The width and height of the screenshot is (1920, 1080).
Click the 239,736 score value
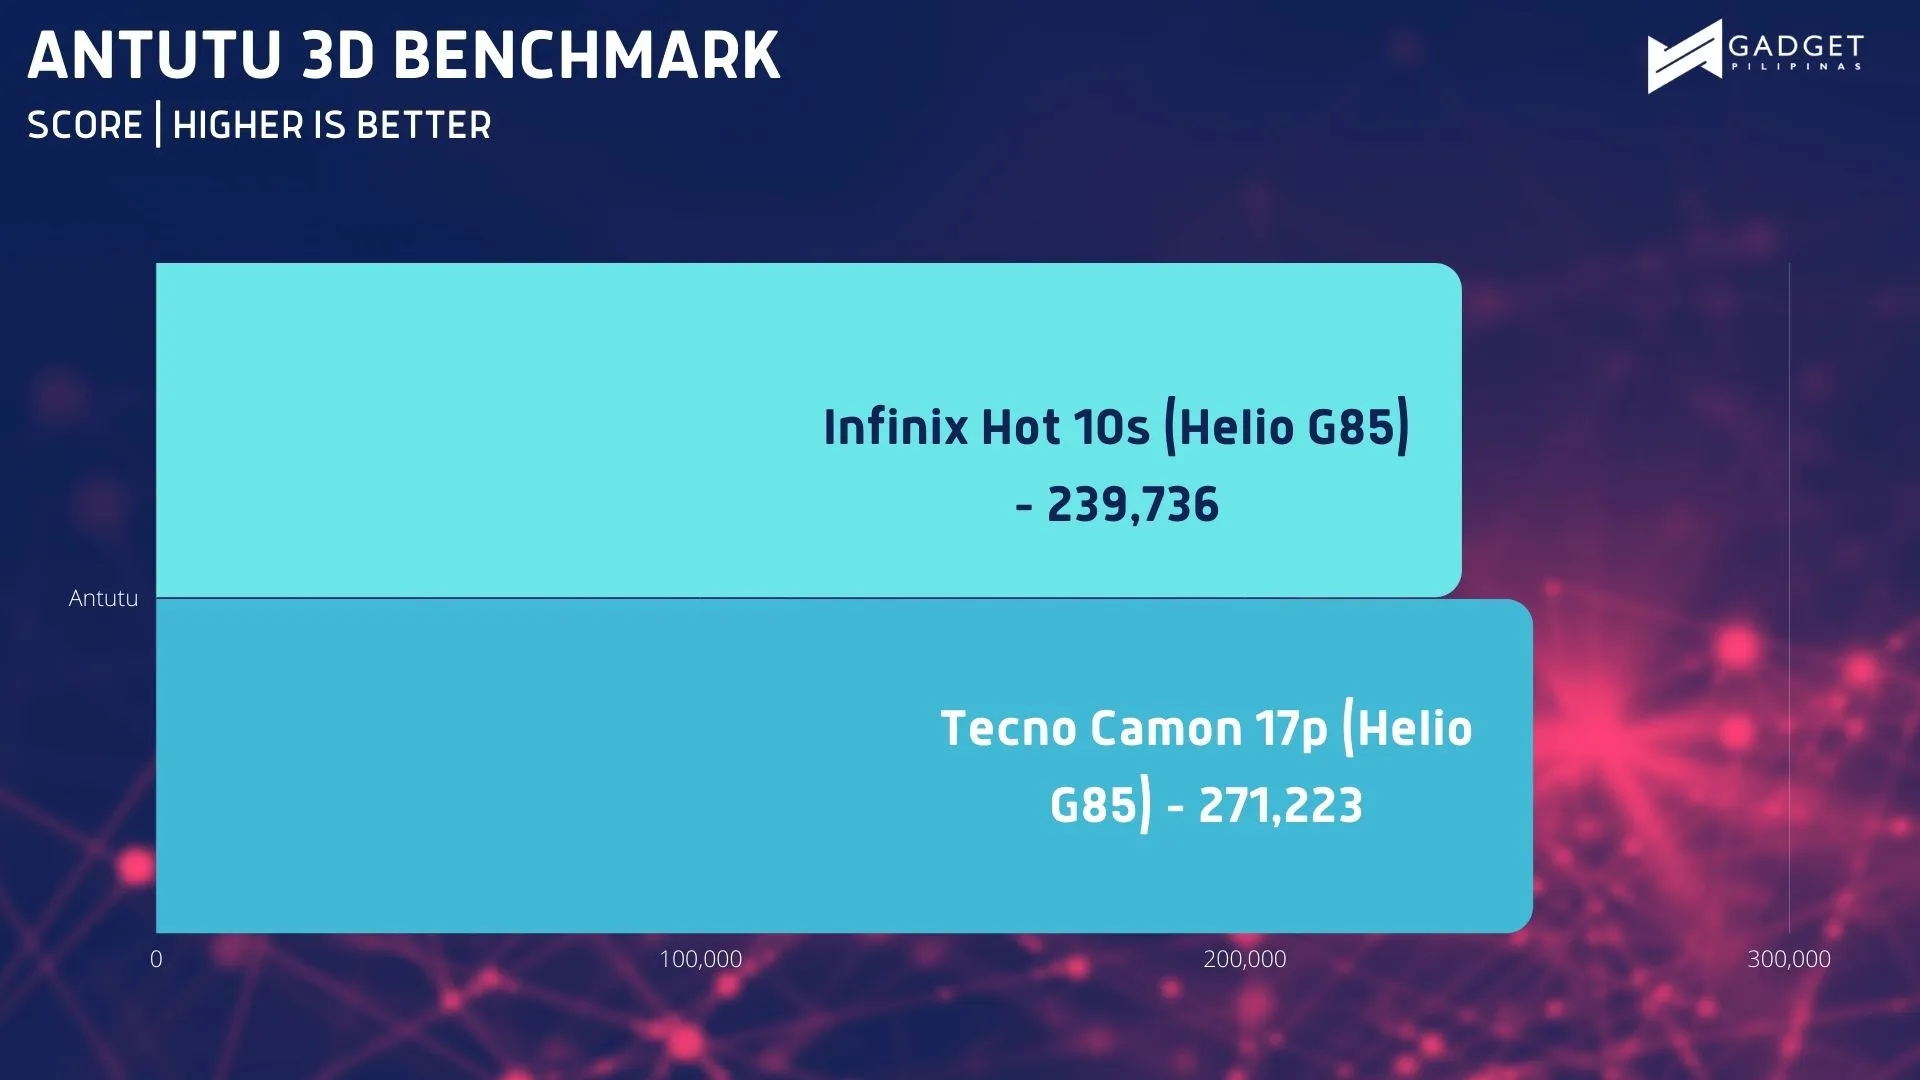click(x=1133, y=505)
